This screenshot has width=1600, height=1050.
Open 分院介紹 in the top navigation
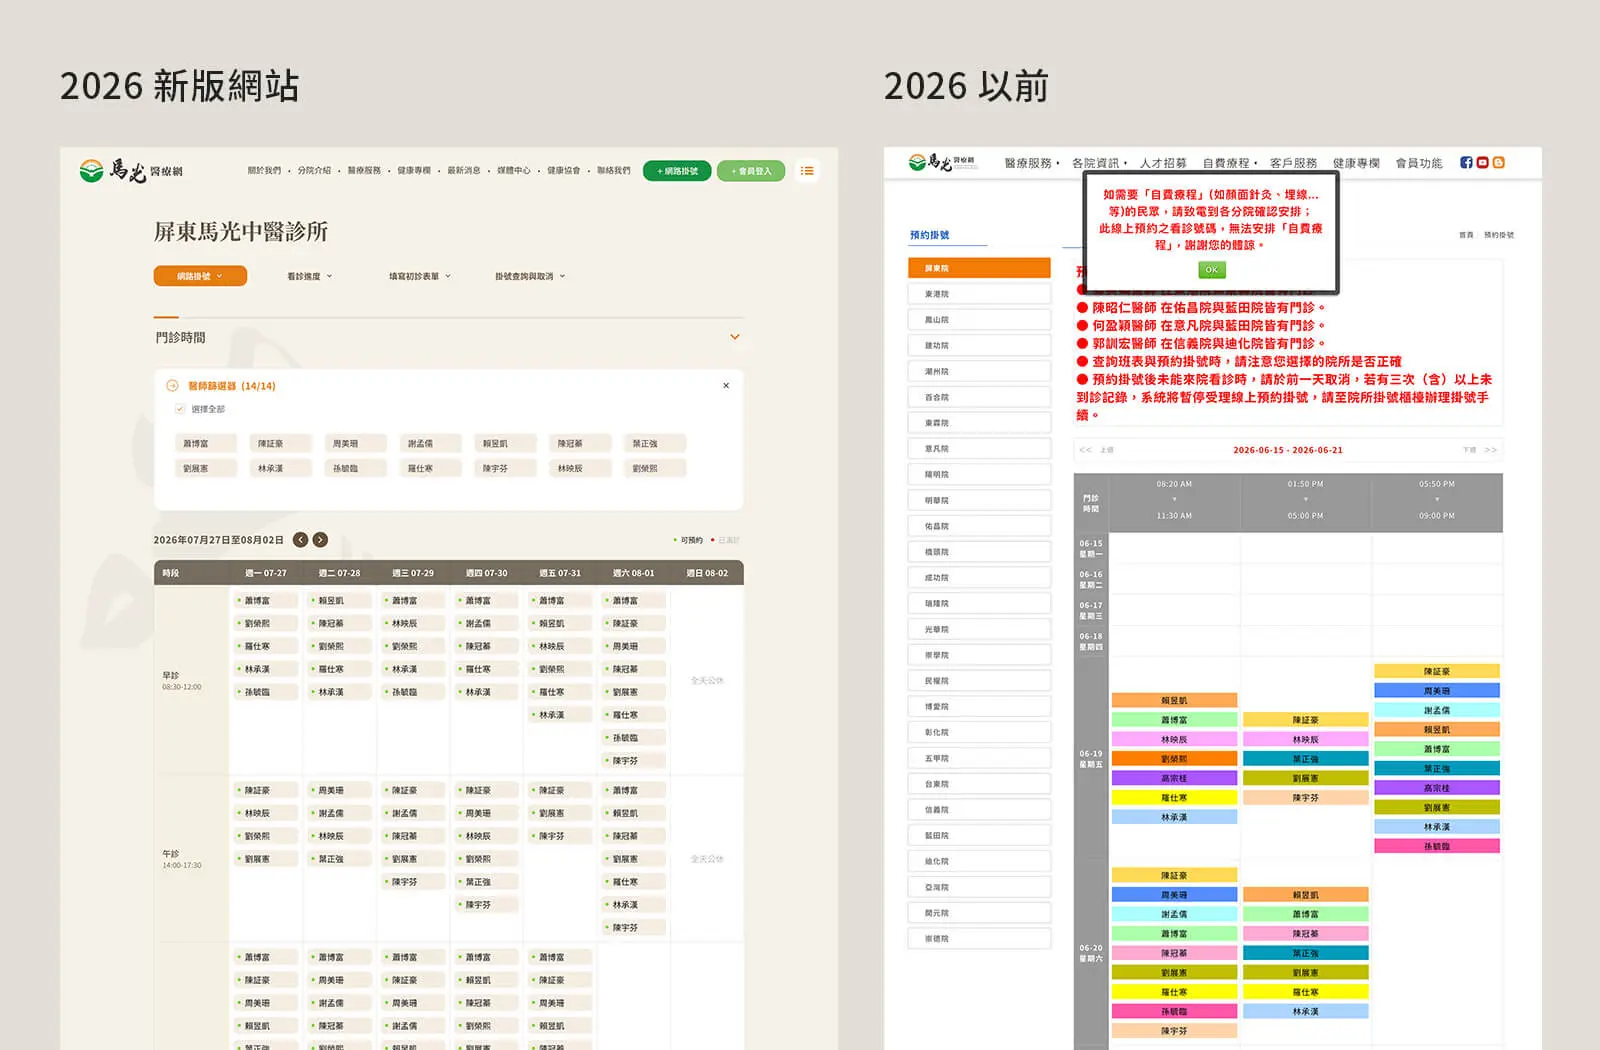coord(314,171)
